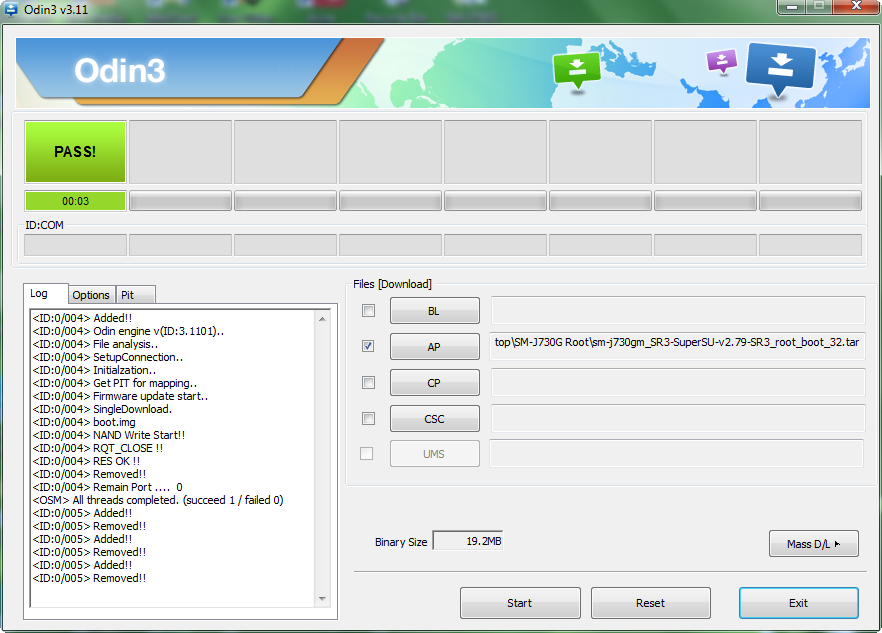This screenshot has height=633, width=882.
Task: Click log line 'Get PIT for mapping..'
Action: [x=115, y=383]
